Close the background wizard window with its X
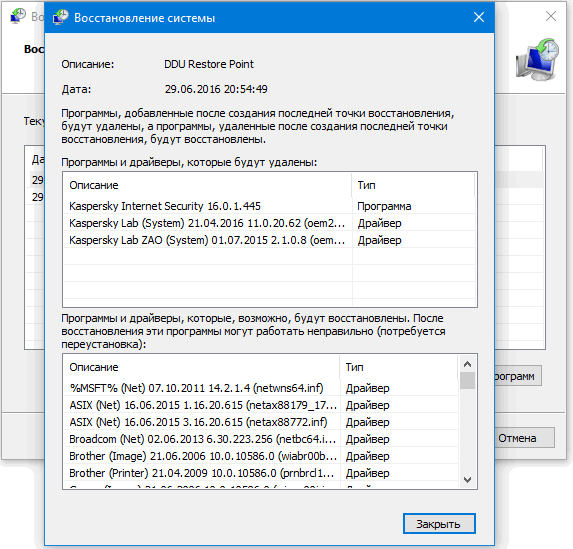The image size is (573, 549). [551, 16]
